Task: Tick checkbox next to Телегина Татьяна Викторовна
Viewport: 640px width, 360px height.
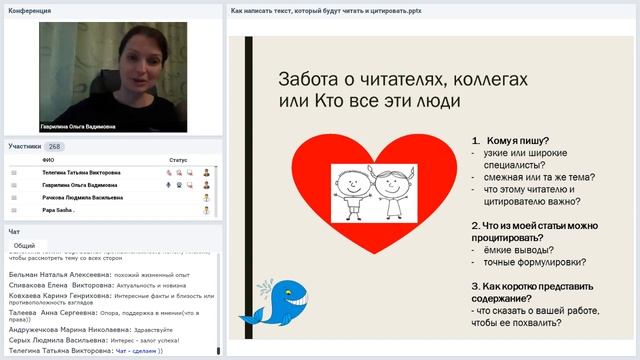Action: click(x=14, y=173)
